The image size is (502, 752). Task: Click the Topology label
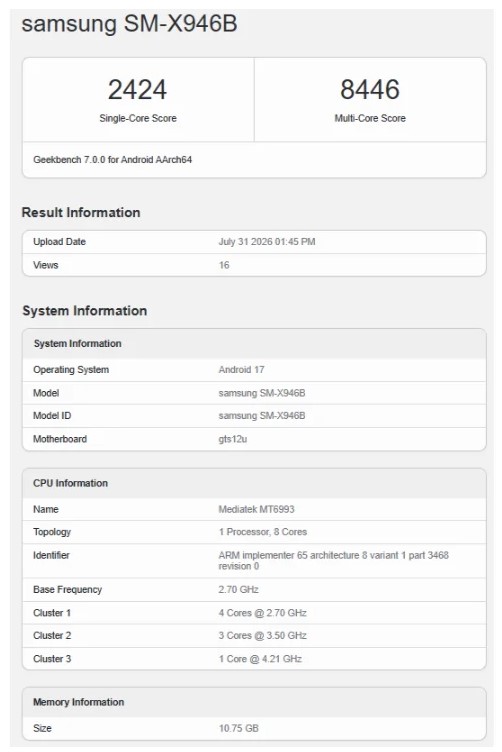52,532
